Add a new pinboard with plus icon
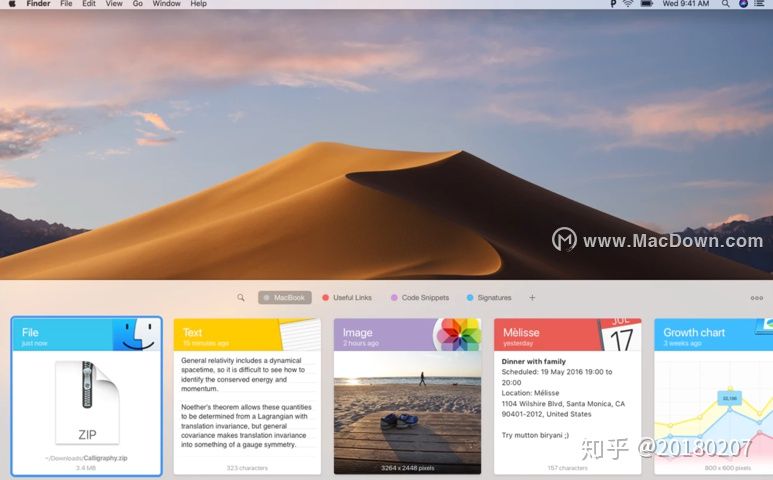Image resolution: width=773 pixels, height=480 pixels. (532, 298)
